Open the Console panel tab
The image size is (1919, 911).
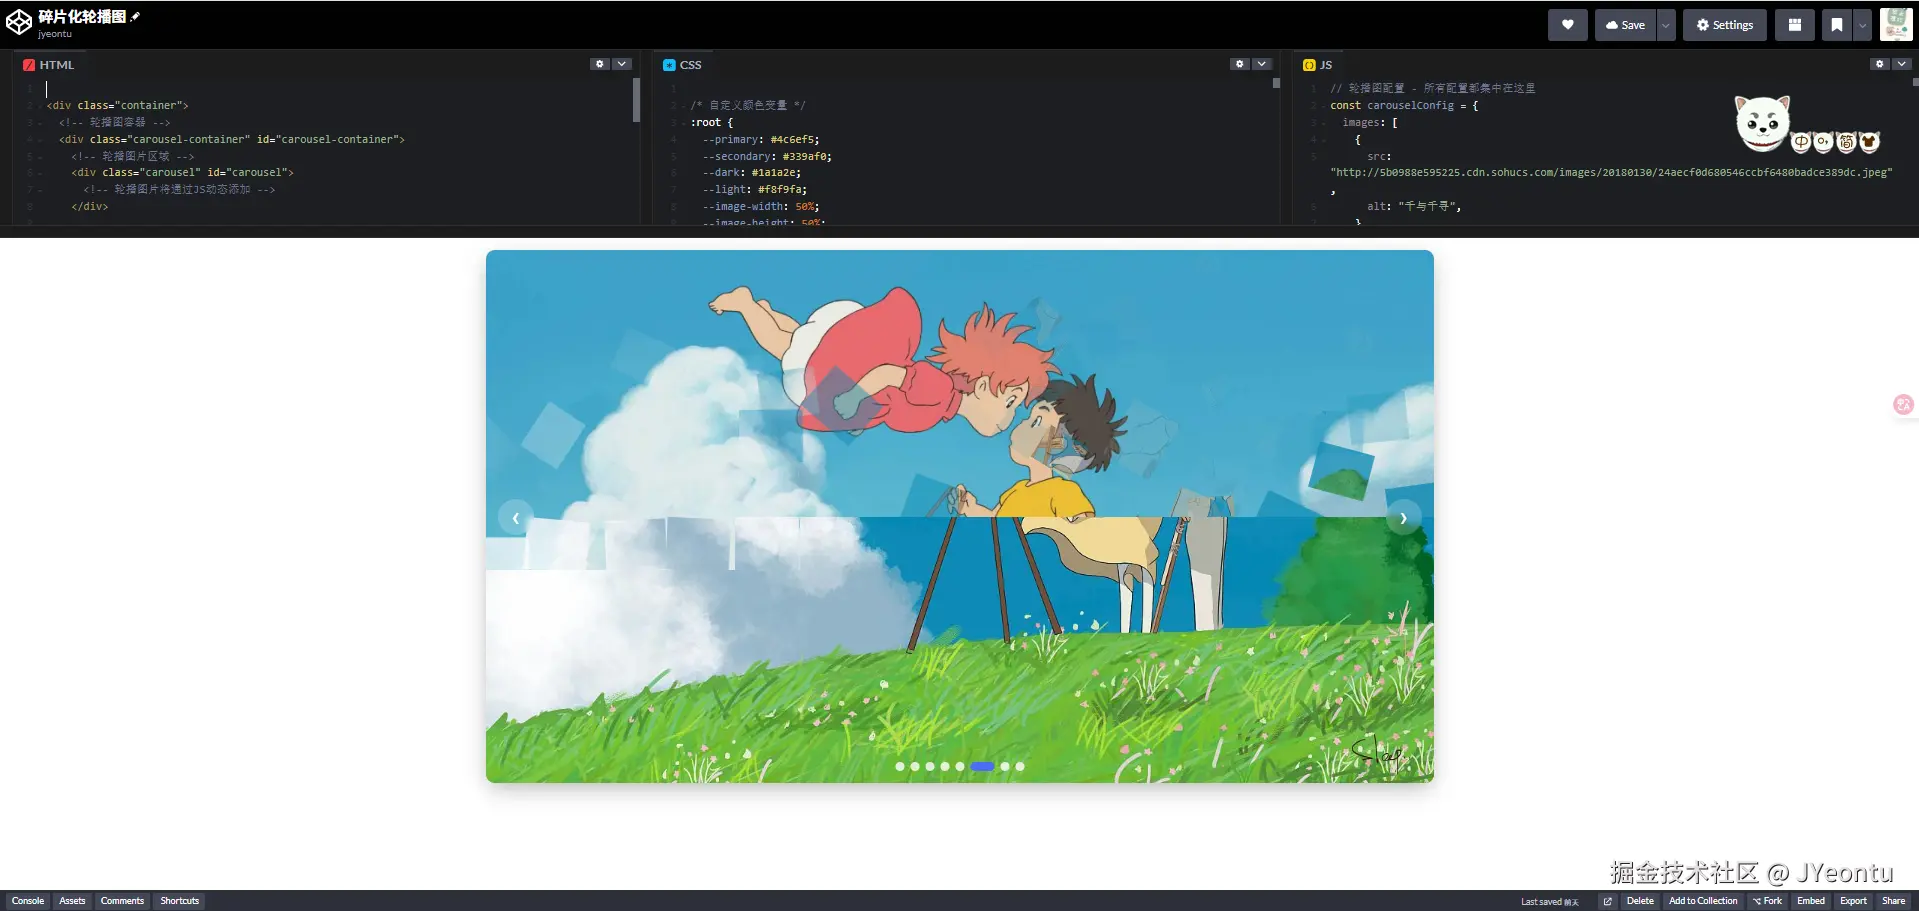[28, 901]
